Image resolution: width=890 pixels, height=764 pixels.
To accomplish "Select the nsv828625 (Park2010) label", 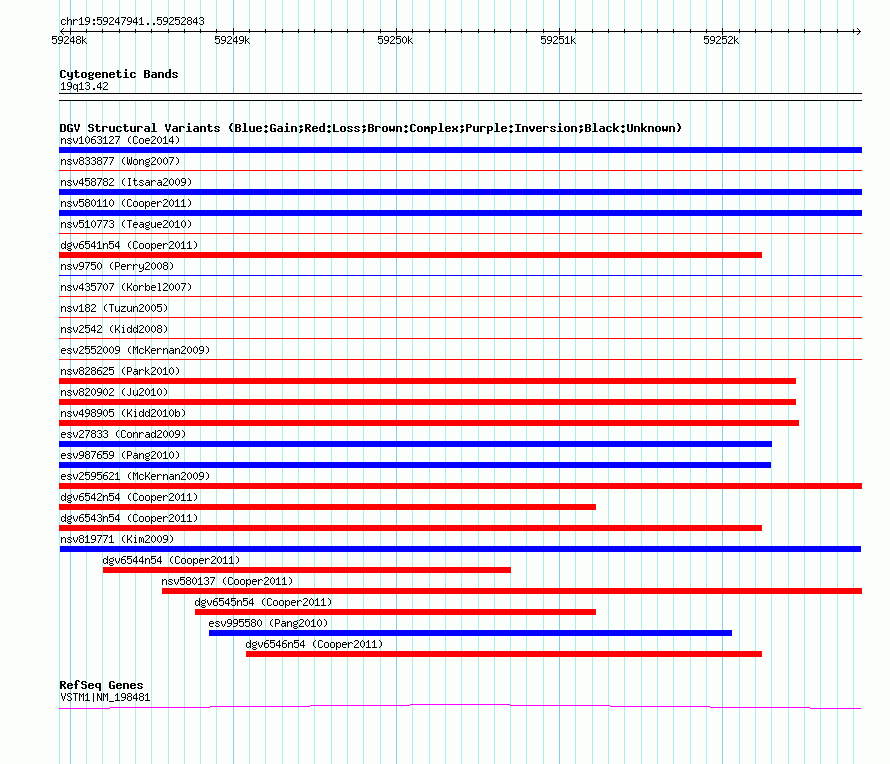I will coord(120,371).
